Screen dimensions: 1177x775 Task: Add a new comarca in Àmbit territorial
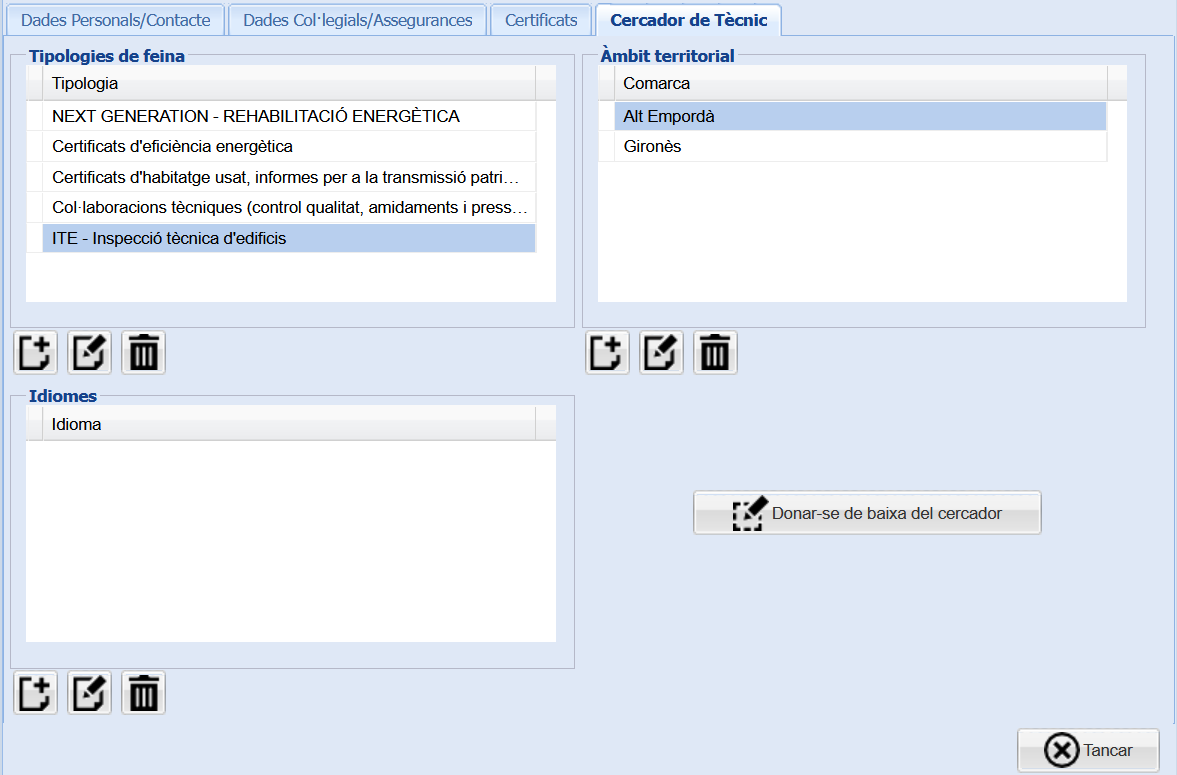pyautogui.click(x=607, y=352)
